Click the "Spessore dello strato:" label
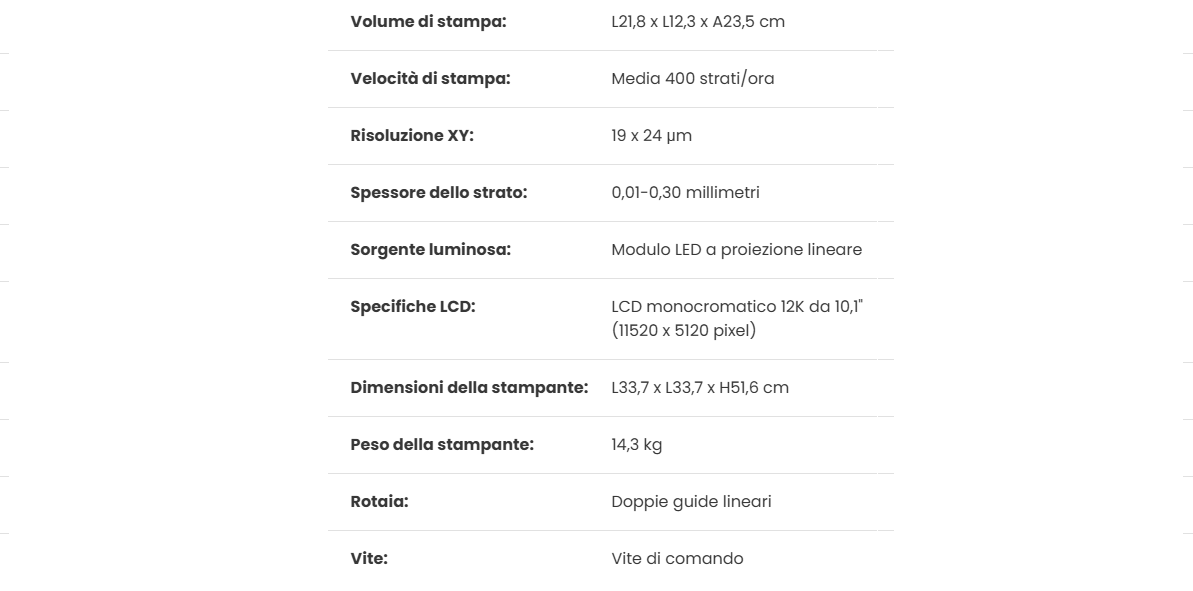Image resolution: width=1193 pixels, height=591 pixels. point(438,193)
